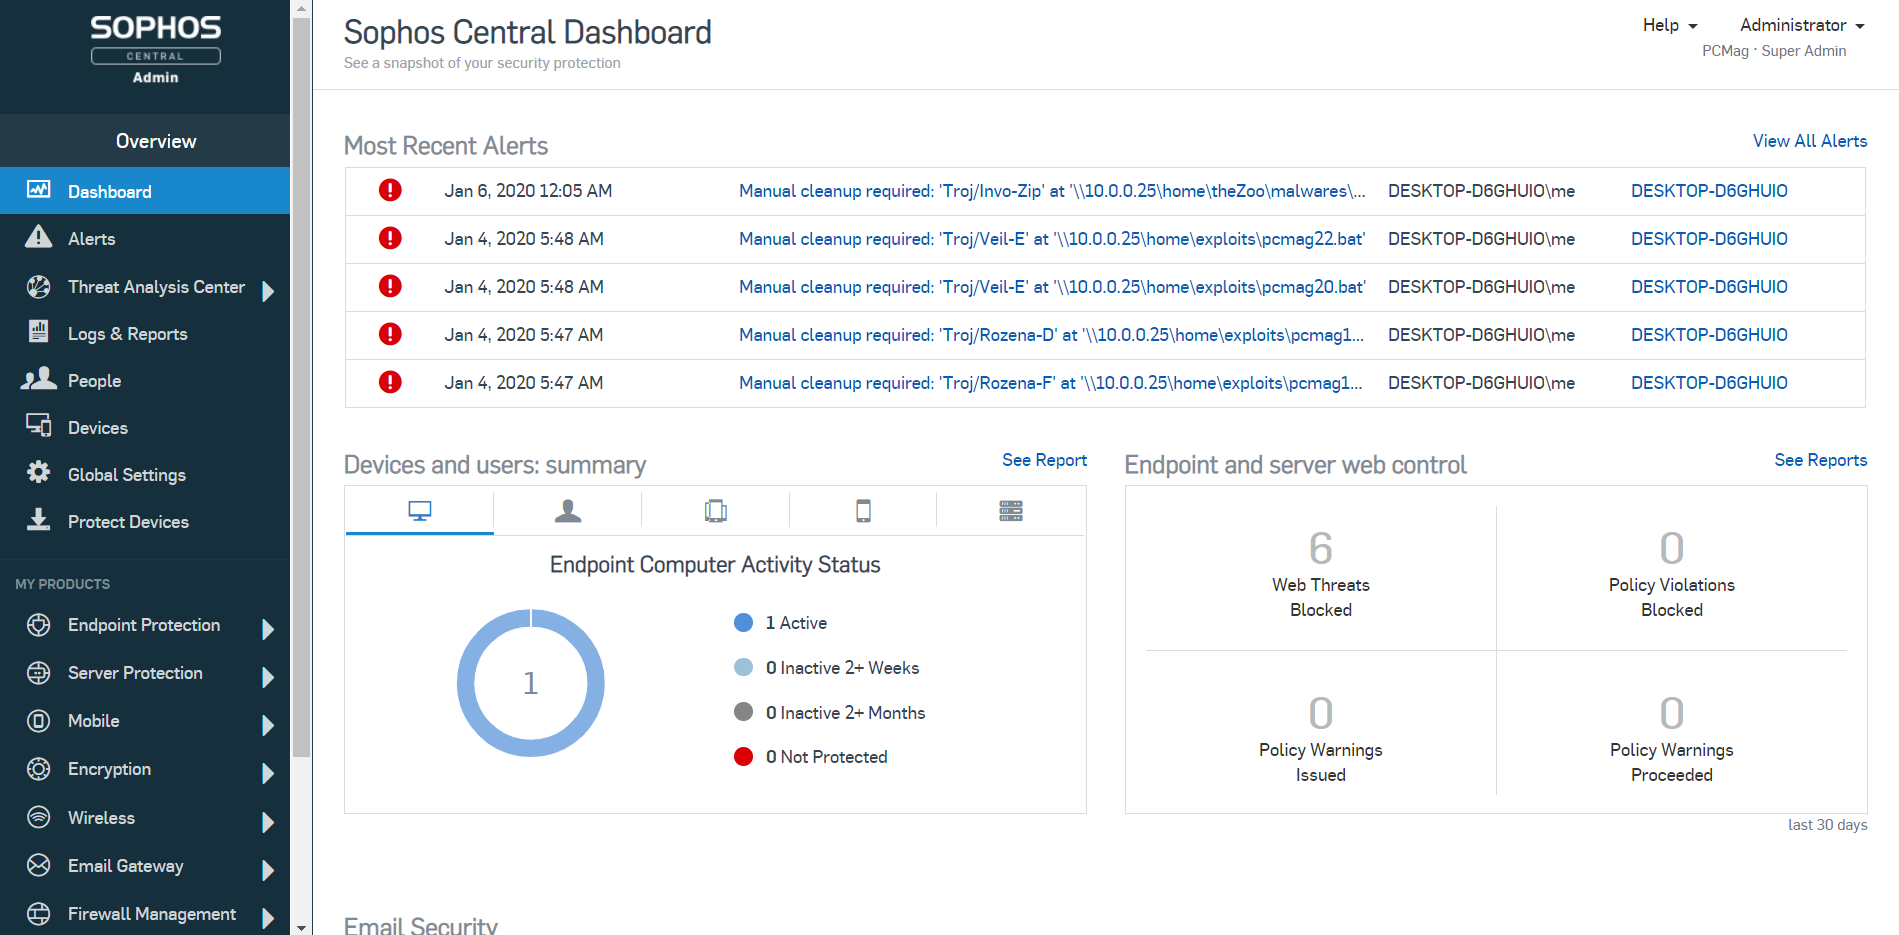1899x935 pixels.
Task: Click red alert icon for pcmag20.bat row
Action: click(x=390, y=286)
